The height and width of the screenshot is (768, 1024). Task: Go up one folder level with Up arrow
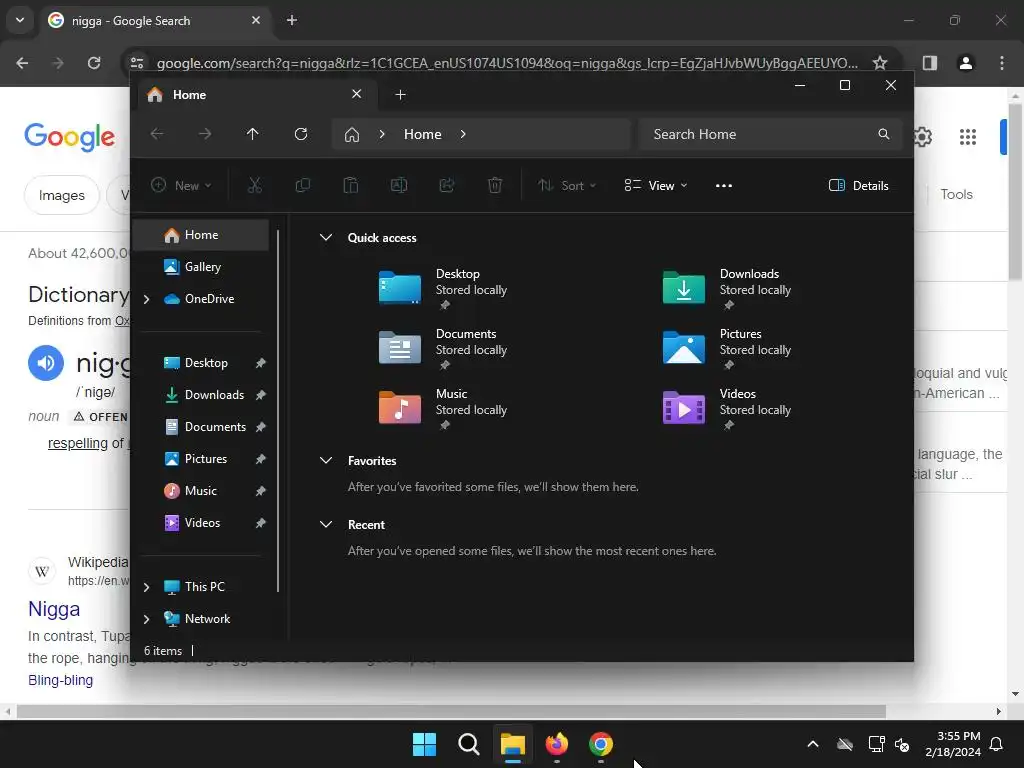point(253,134)
